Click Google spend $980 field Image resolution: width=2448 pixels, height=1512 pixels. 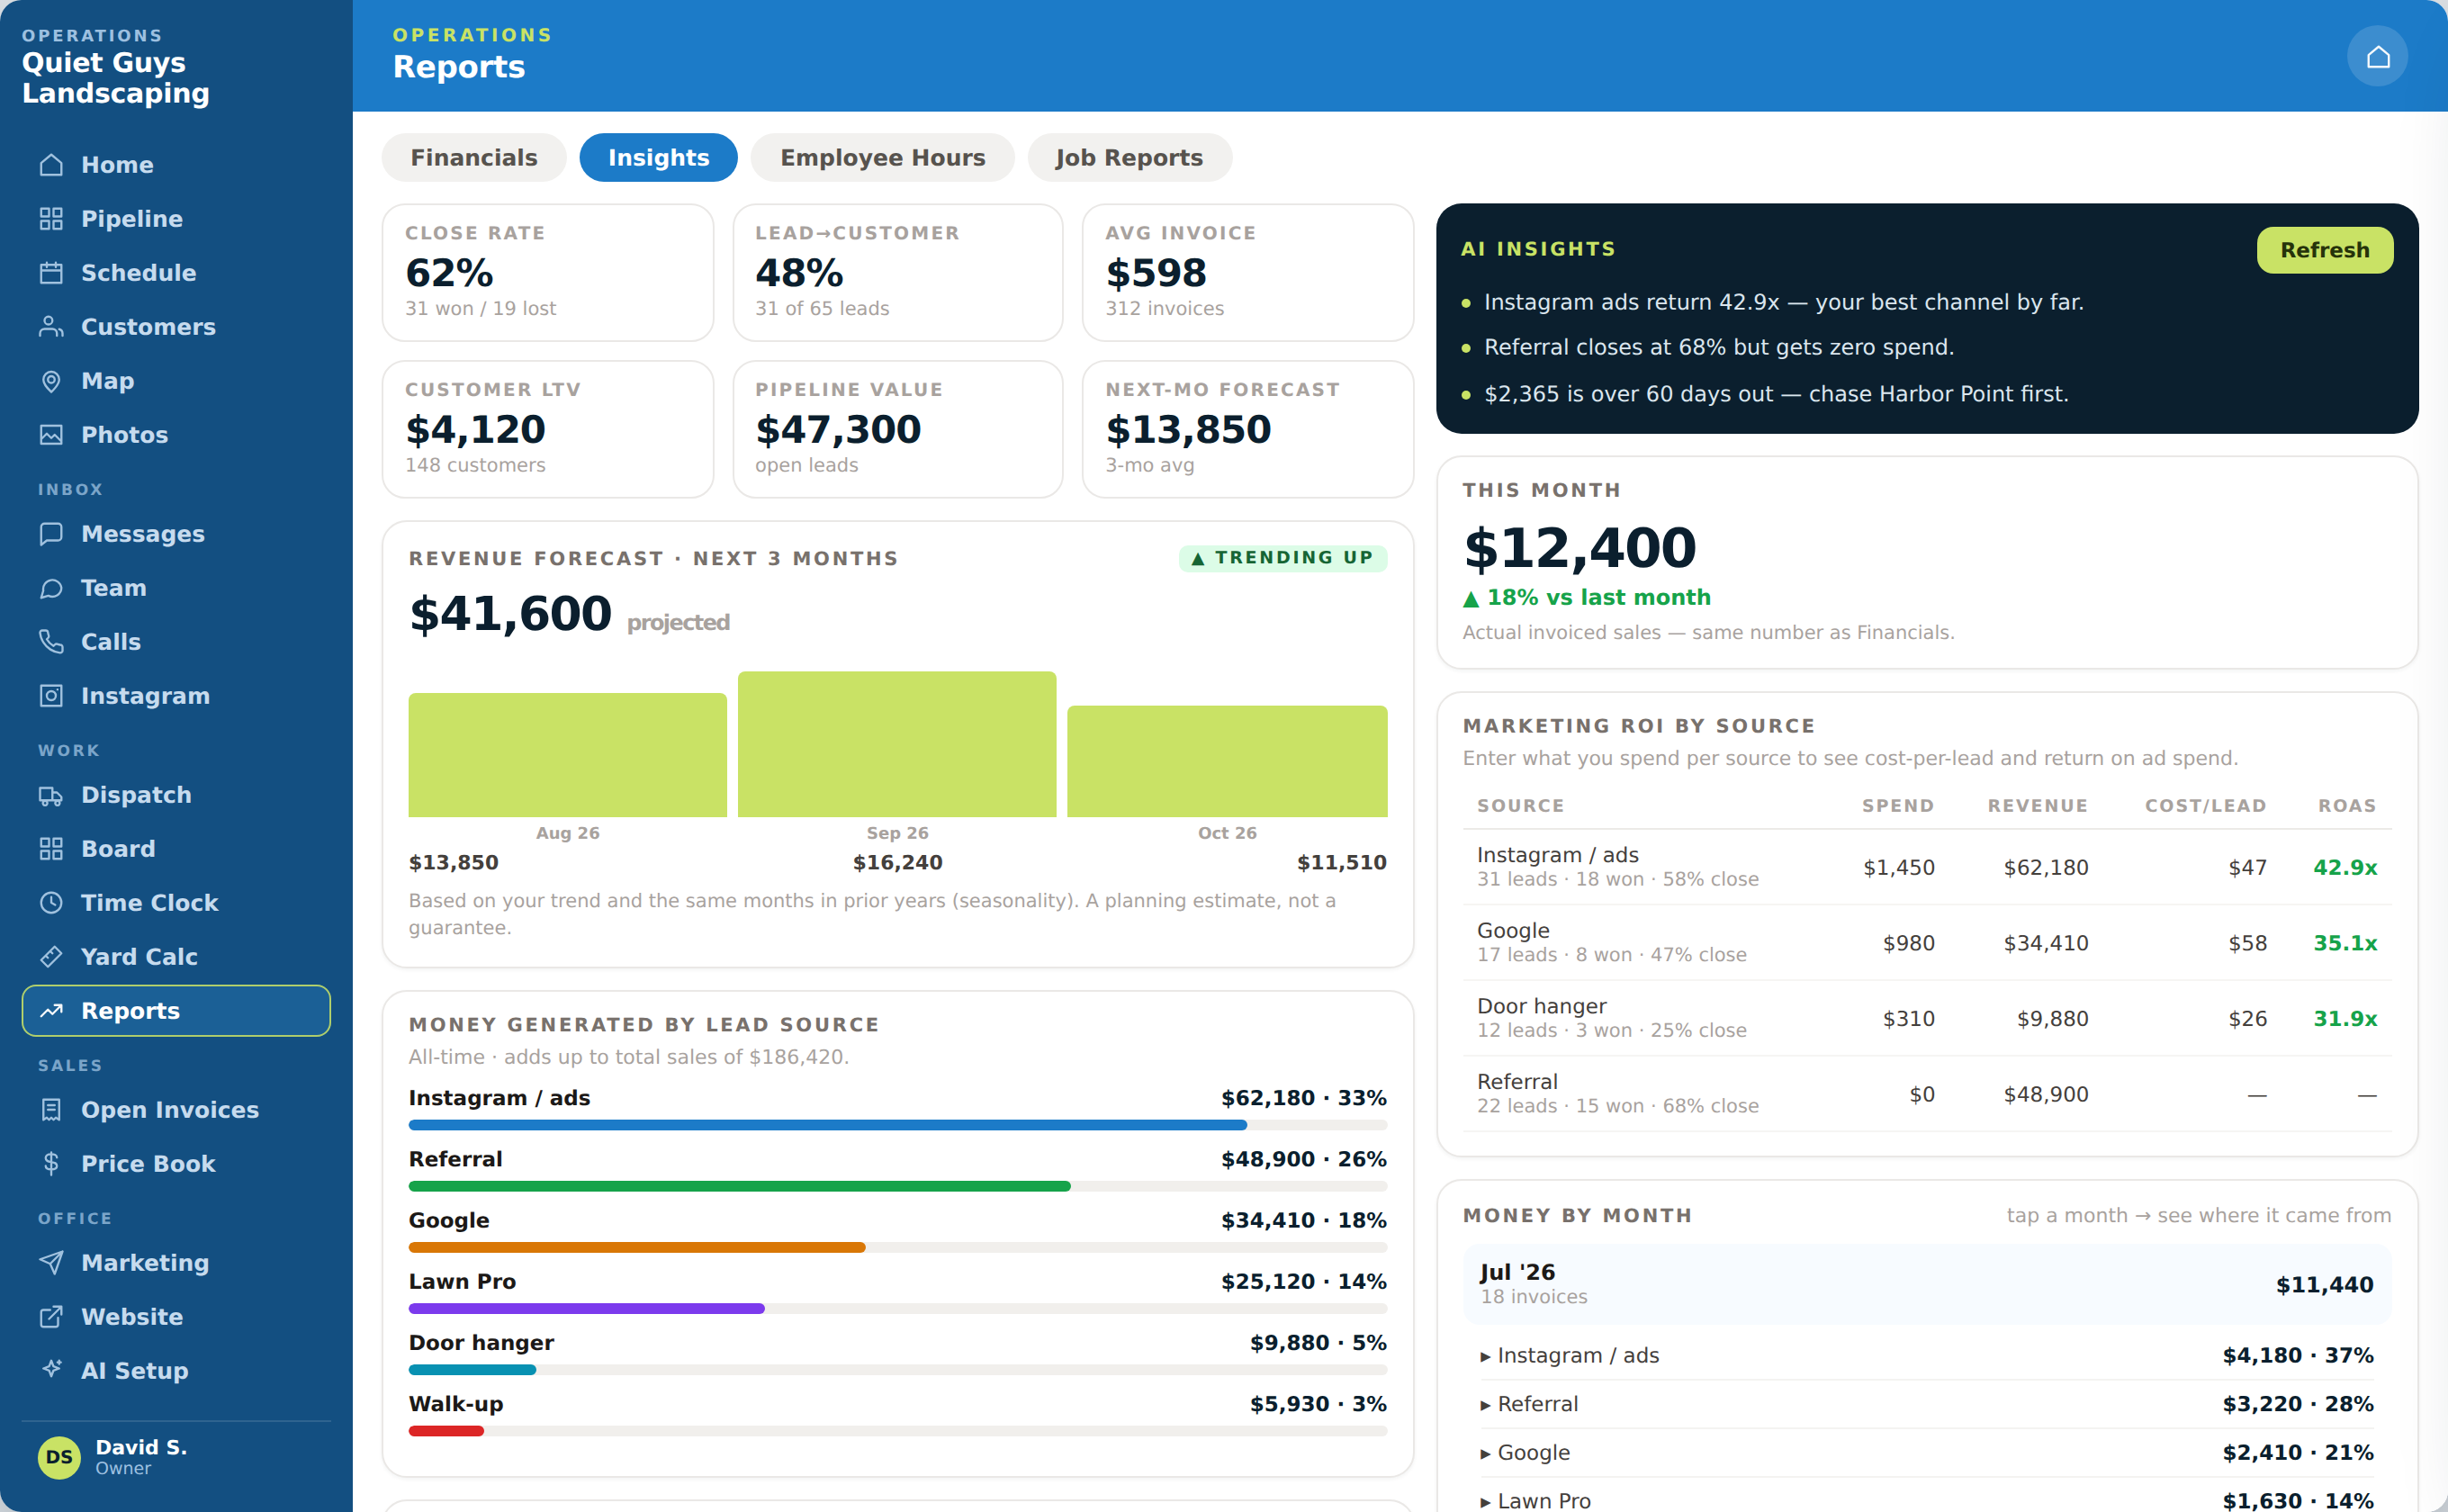coord(1908,943)
